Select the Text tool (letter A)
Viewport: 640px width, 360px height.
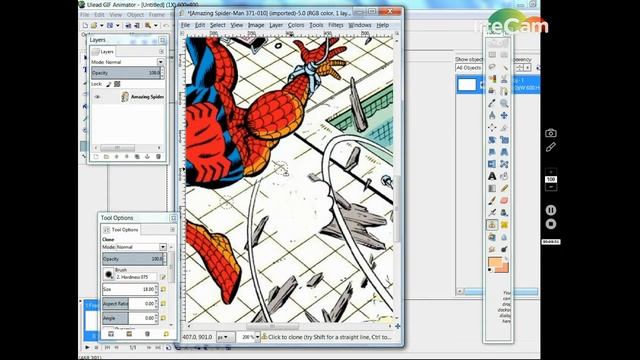point(492,176)
